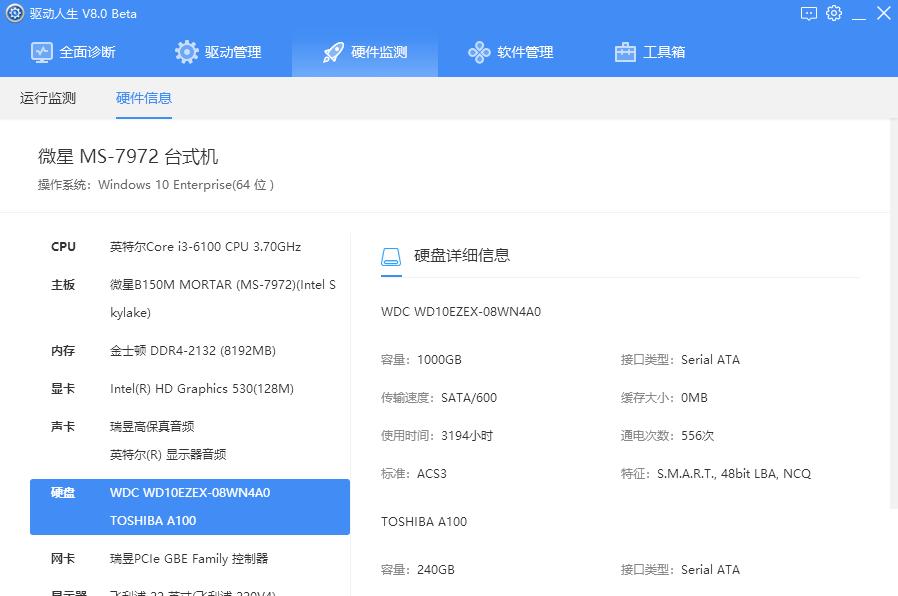Screen dimensions: 898x596
Task: Open the 驱动管理 gear icon
Action: pos(186,51)
